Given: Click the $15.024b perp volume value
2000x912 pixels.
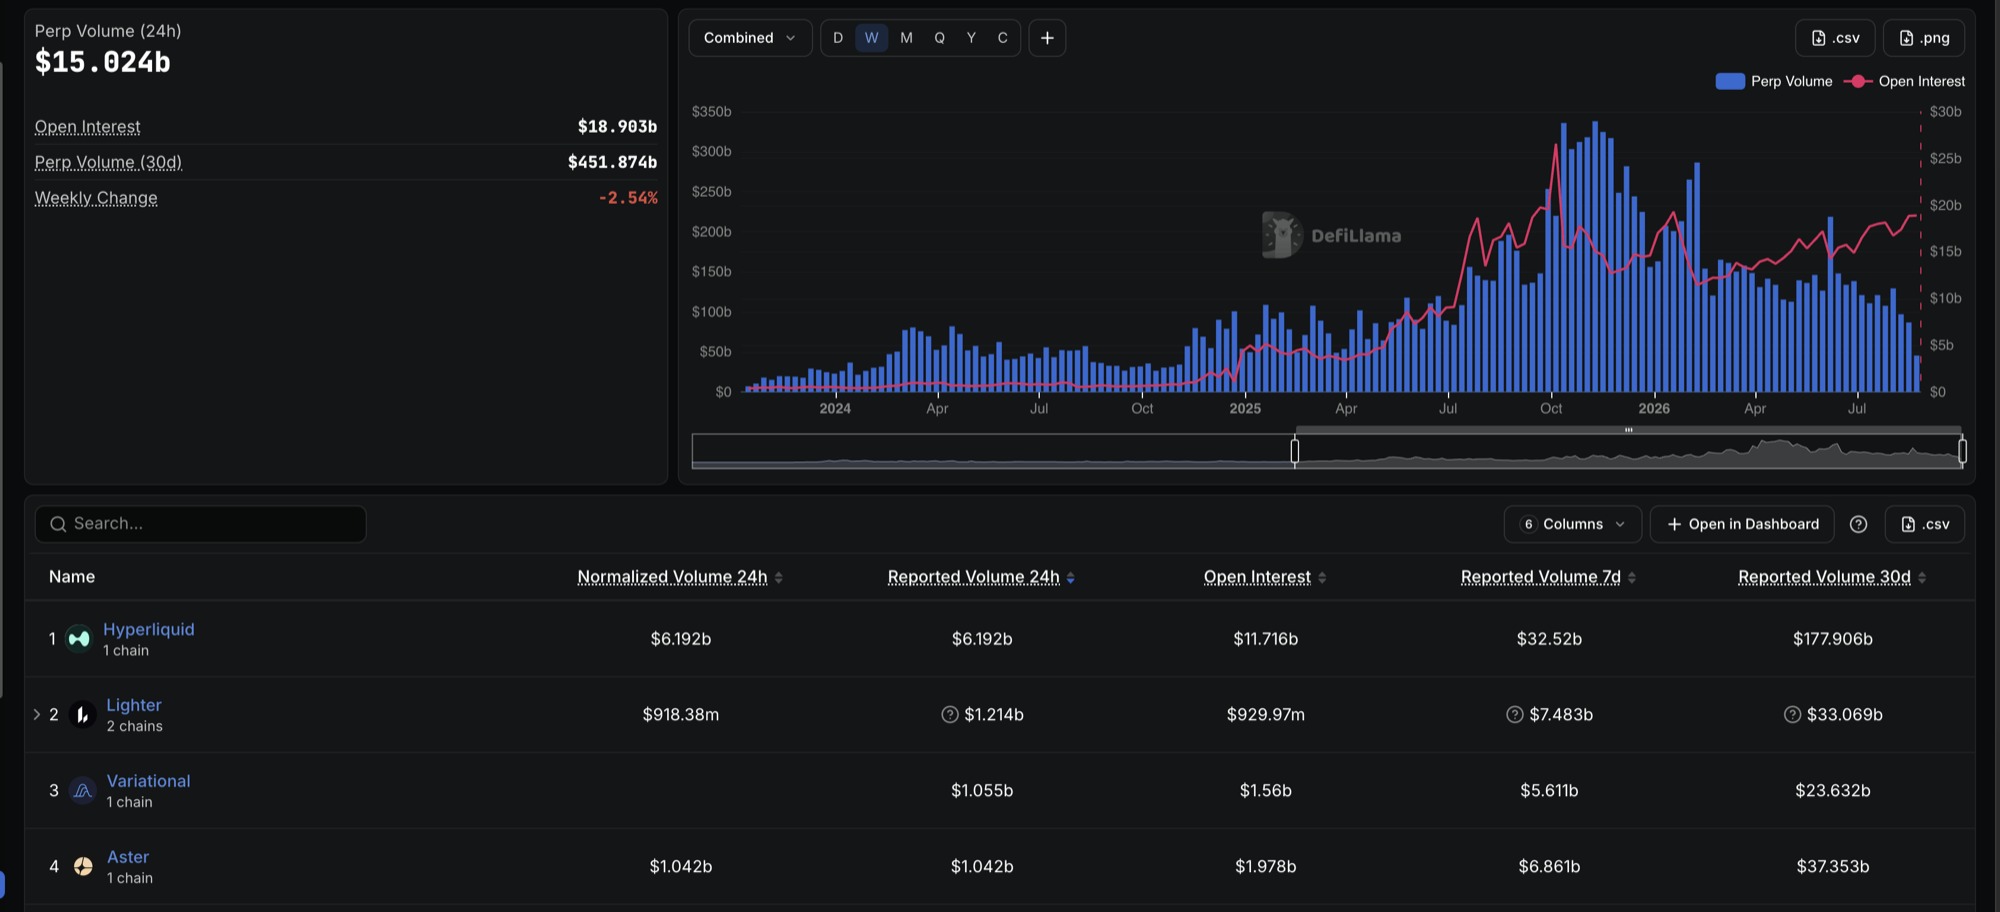Looking at the screenshot, I should point(103,62).
